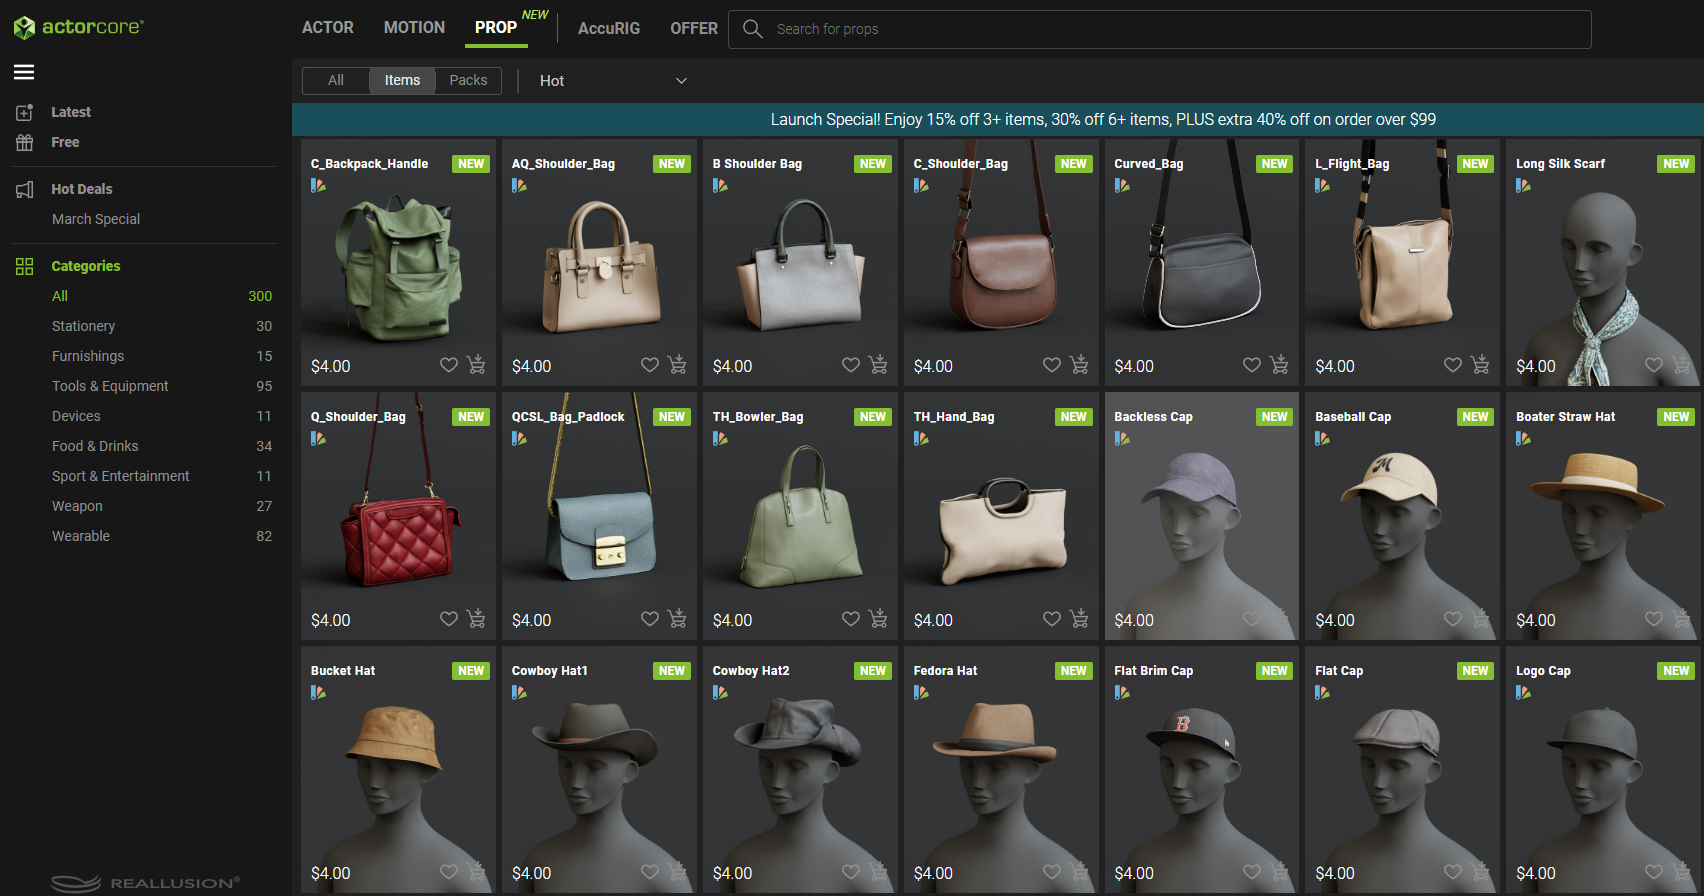Click prop type icon on Bucket Hat
Viewport: 1704px width, 896px height.
(x=318, y=692)
